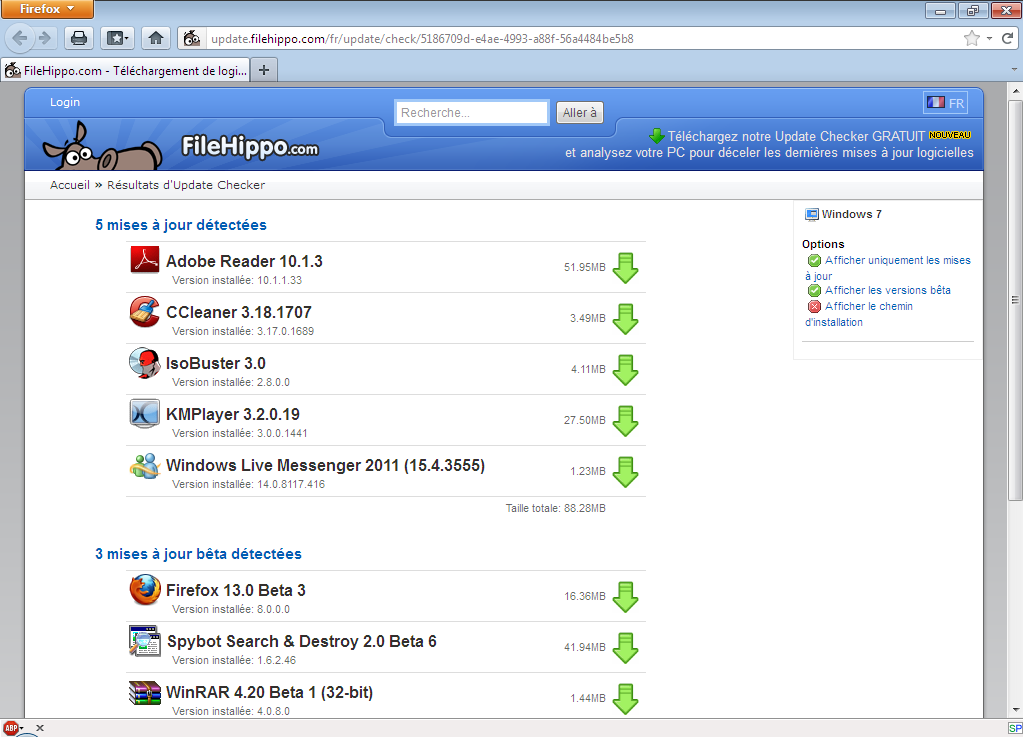Viewport: 1023px width, 737px height.
Task: Click the CCleaner application icon
Action: click(144, 311)
